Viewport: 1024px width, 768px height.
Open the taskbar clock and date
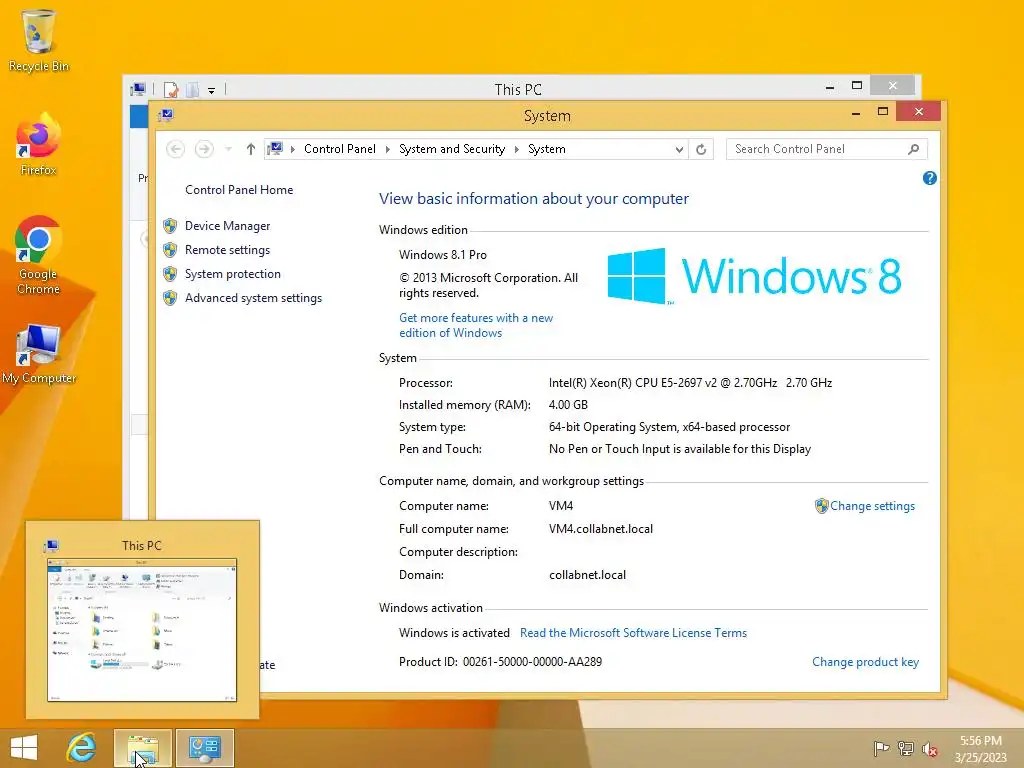(980, 749)
